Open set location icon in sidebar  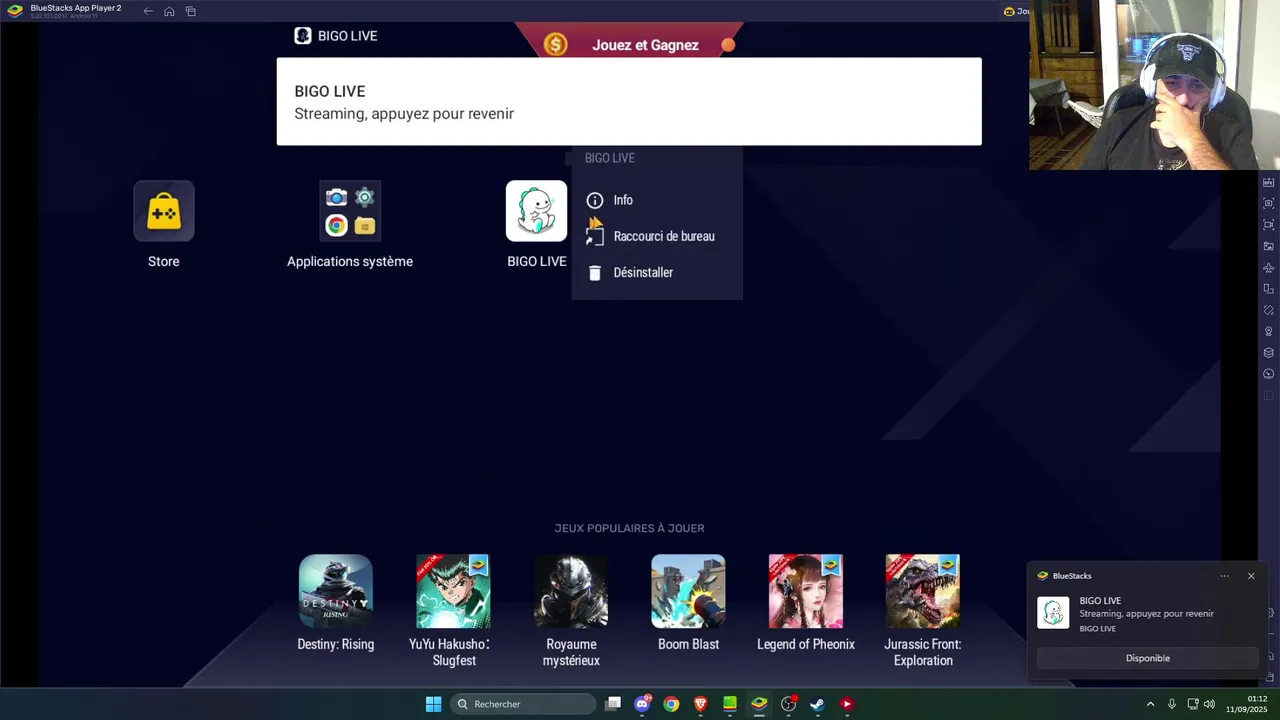pyautogui.click(x=1269, y=331)
